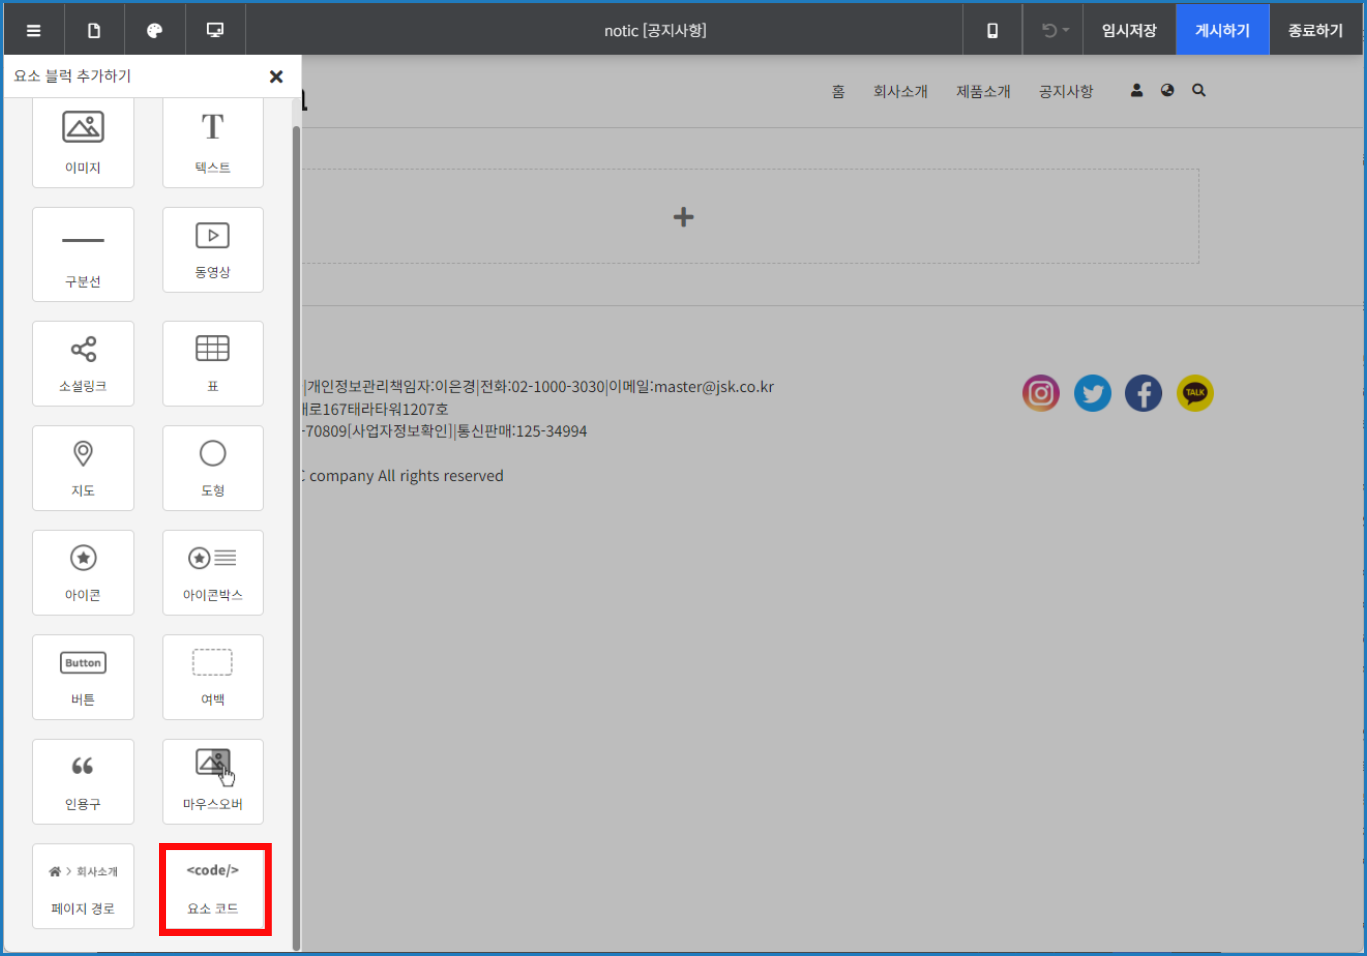
Task: Click the Instagram icon in footer
Action: tap(1040, 393)
